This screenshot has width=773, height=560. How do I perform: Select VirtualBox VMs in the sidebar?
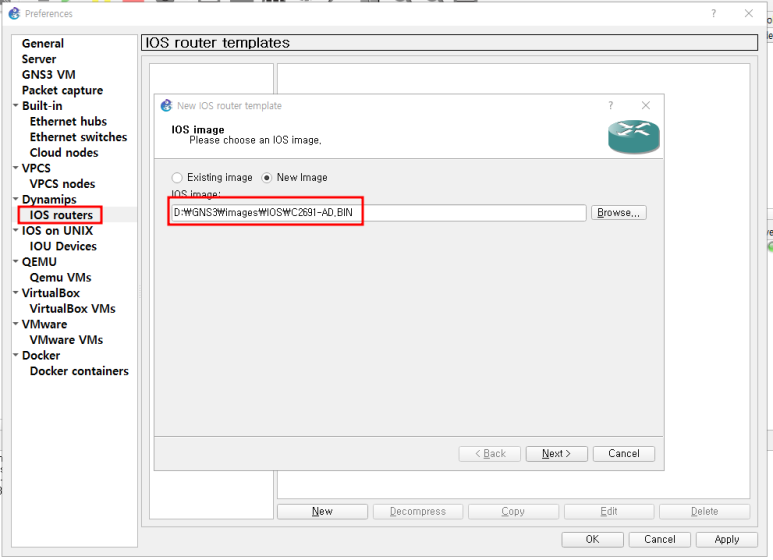pyautogui.click(x=72, y=309)
